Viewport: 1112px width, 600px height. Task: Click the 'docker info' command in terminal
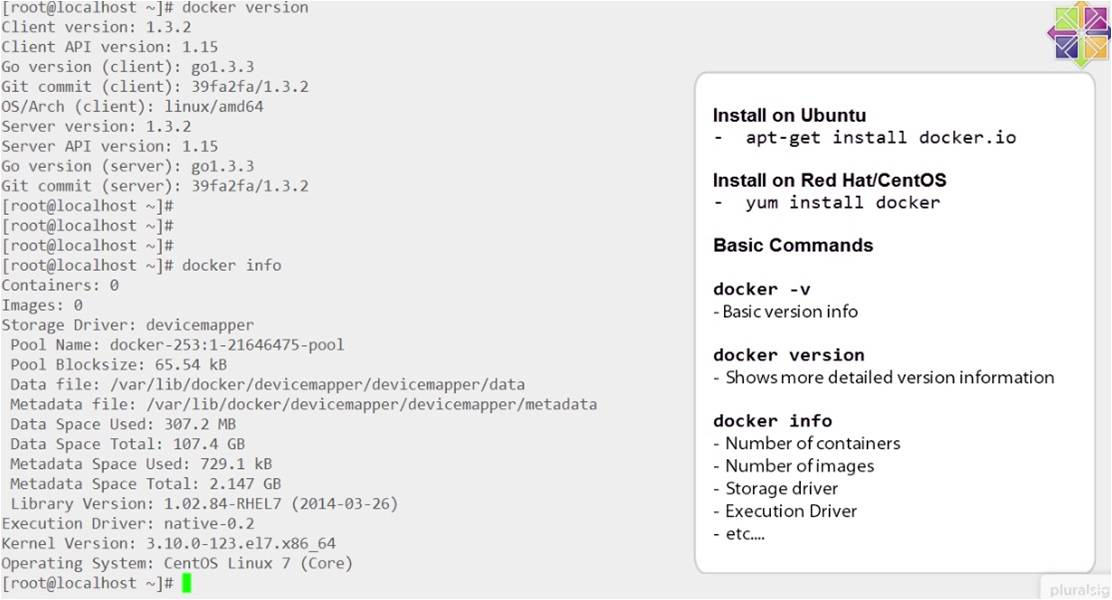click(231, 265)
